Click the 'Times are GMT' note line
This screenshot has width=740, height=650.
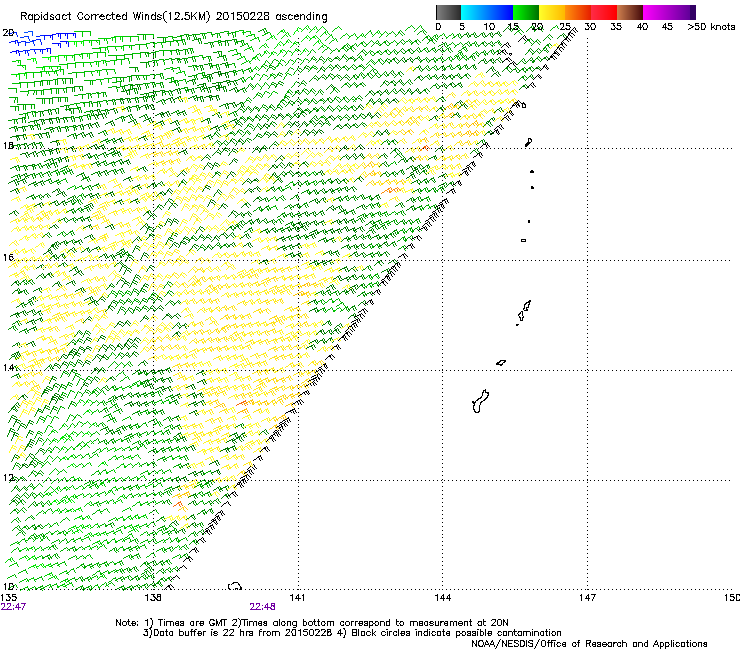pyautogui.click(x=311, y=623)
